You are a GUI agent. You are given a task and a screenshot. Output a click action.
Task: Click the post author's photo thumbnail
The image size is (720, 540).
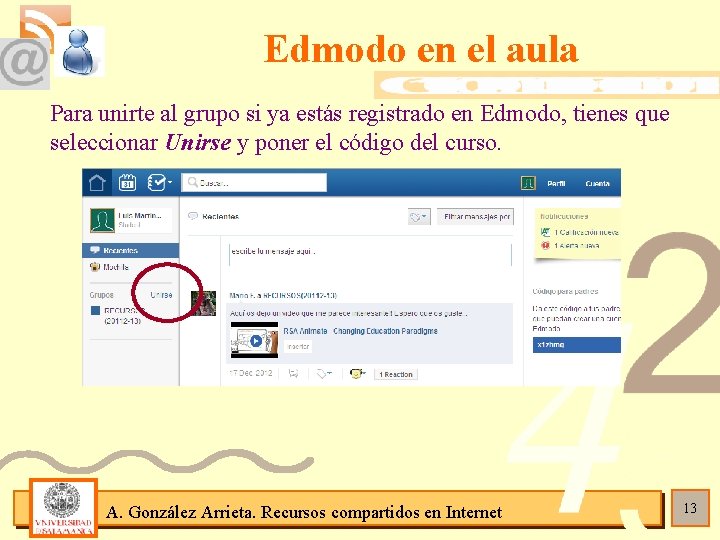coord(203,303)
